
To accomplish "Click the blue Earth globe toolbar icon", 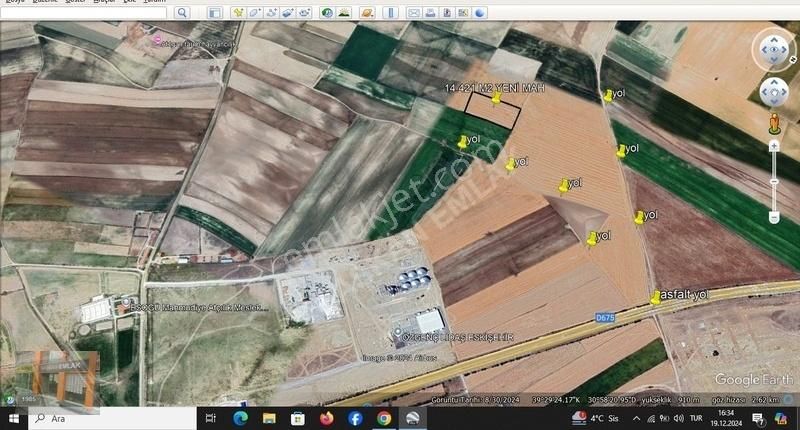I will pos(480,13).
